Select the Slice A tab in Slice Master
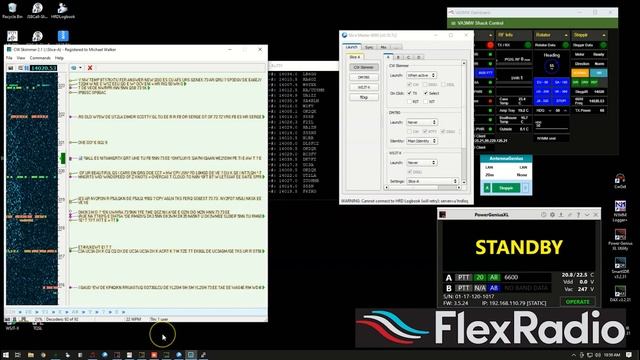Screen dimensions: 640x360 coord(355,57)
